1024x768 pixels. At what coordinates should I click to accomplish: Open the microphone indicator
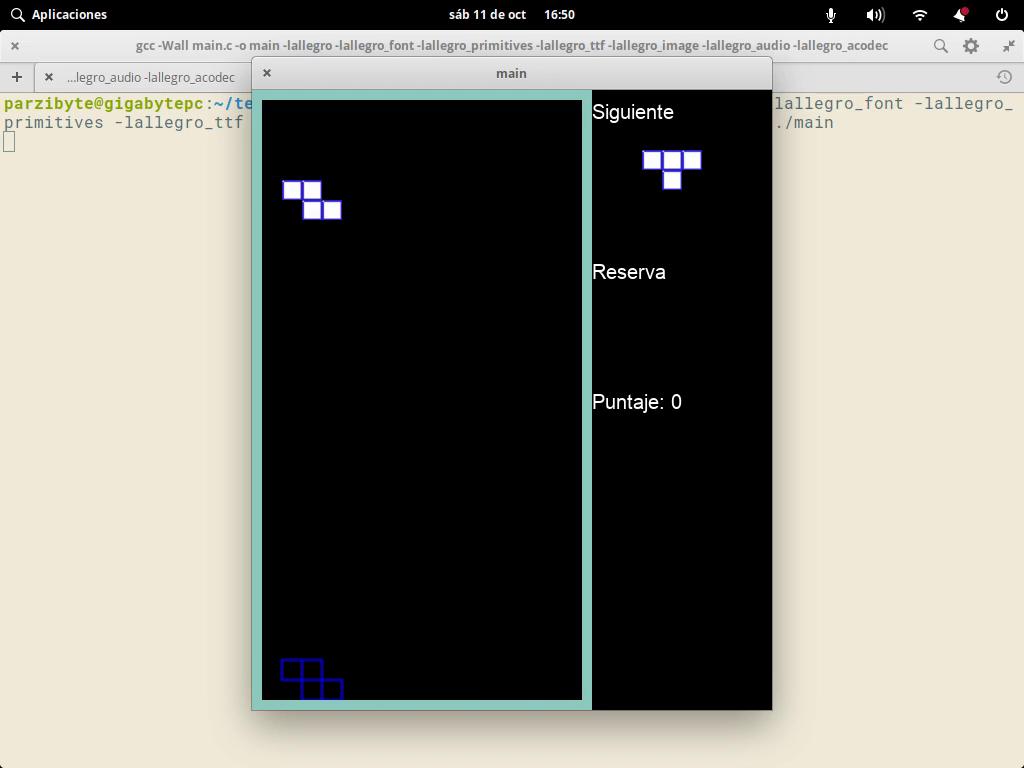pyautogui.click(x=831, y=15)
